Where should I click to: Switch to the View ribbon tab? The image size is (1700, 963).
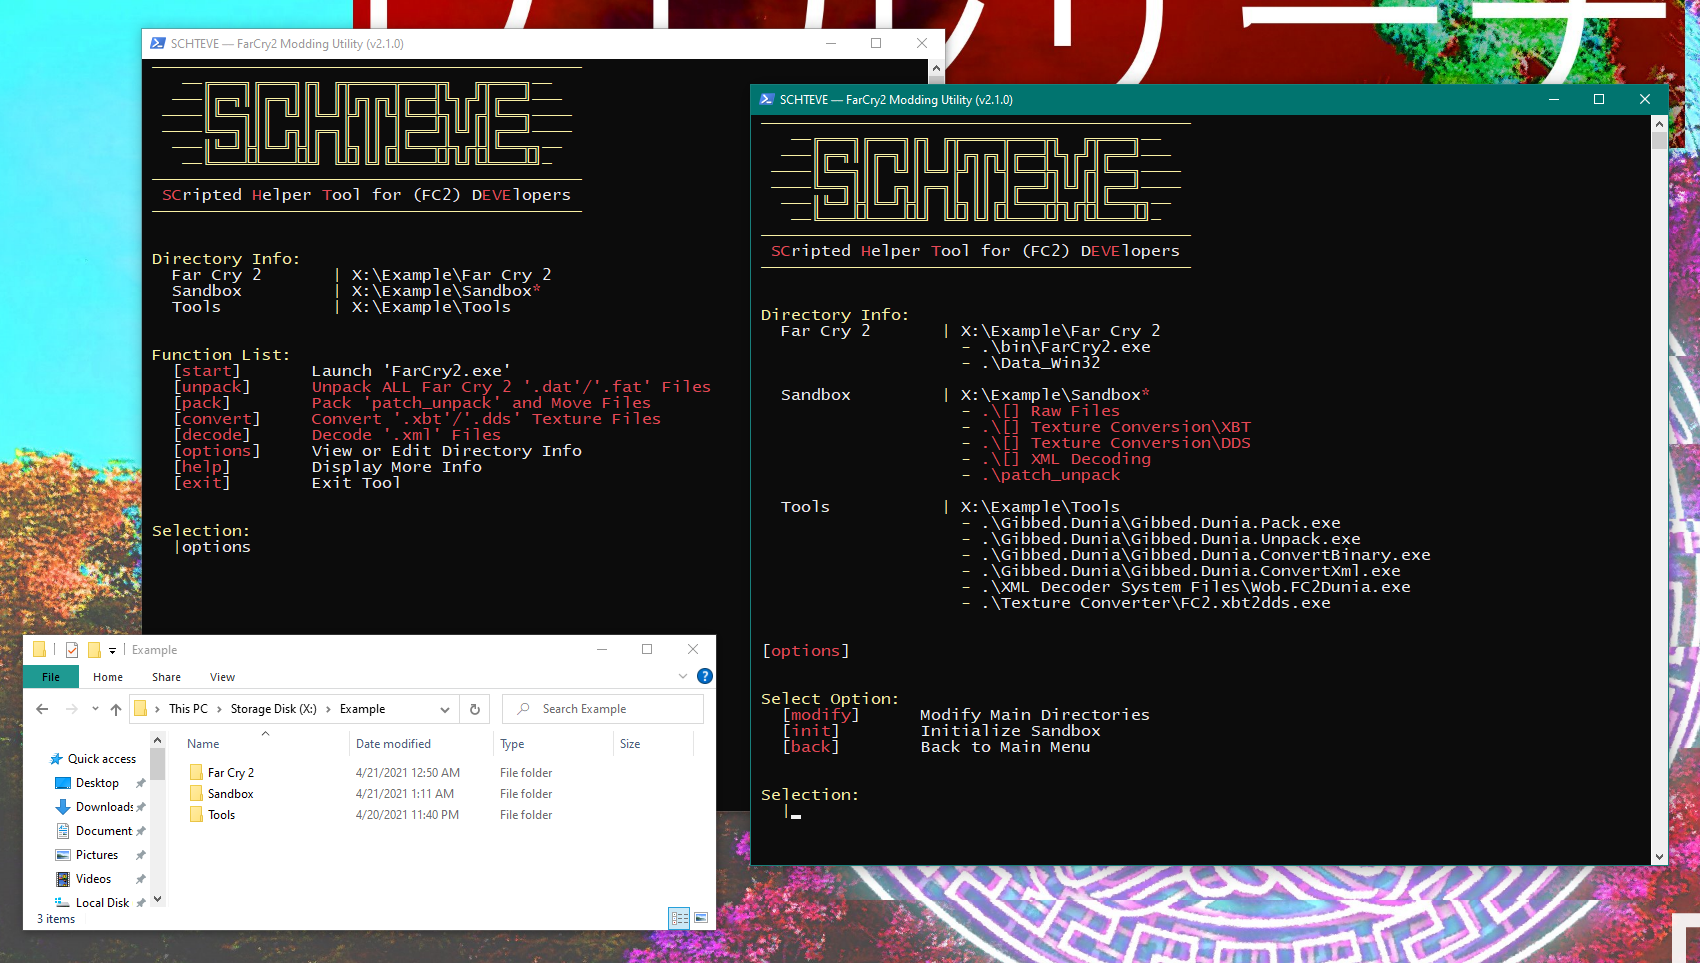pos(222,677)
